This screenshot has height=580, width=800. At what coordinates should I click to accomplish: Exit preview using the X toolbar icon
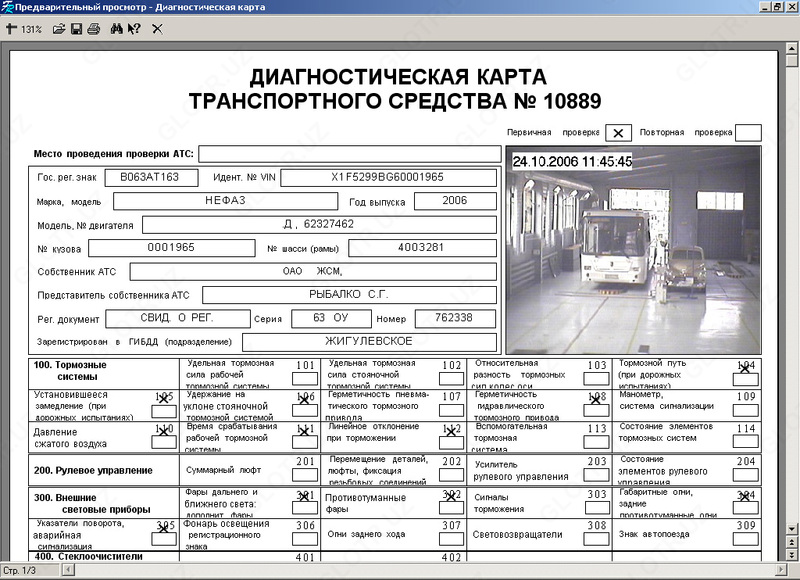(x=157, y=30)
